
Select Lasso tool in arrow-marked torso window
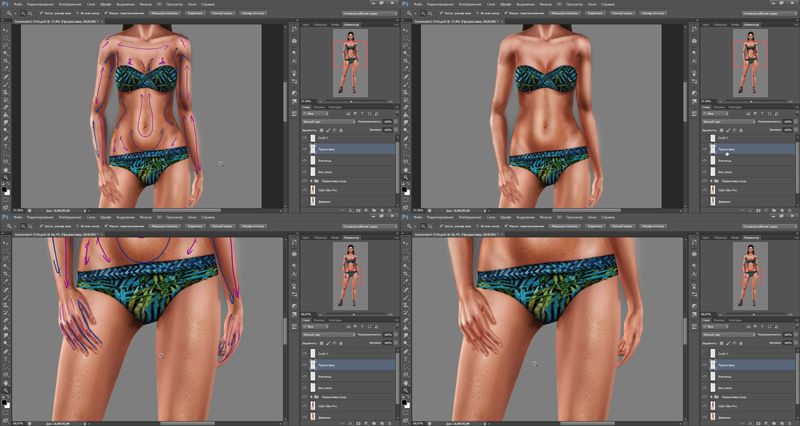6,45
